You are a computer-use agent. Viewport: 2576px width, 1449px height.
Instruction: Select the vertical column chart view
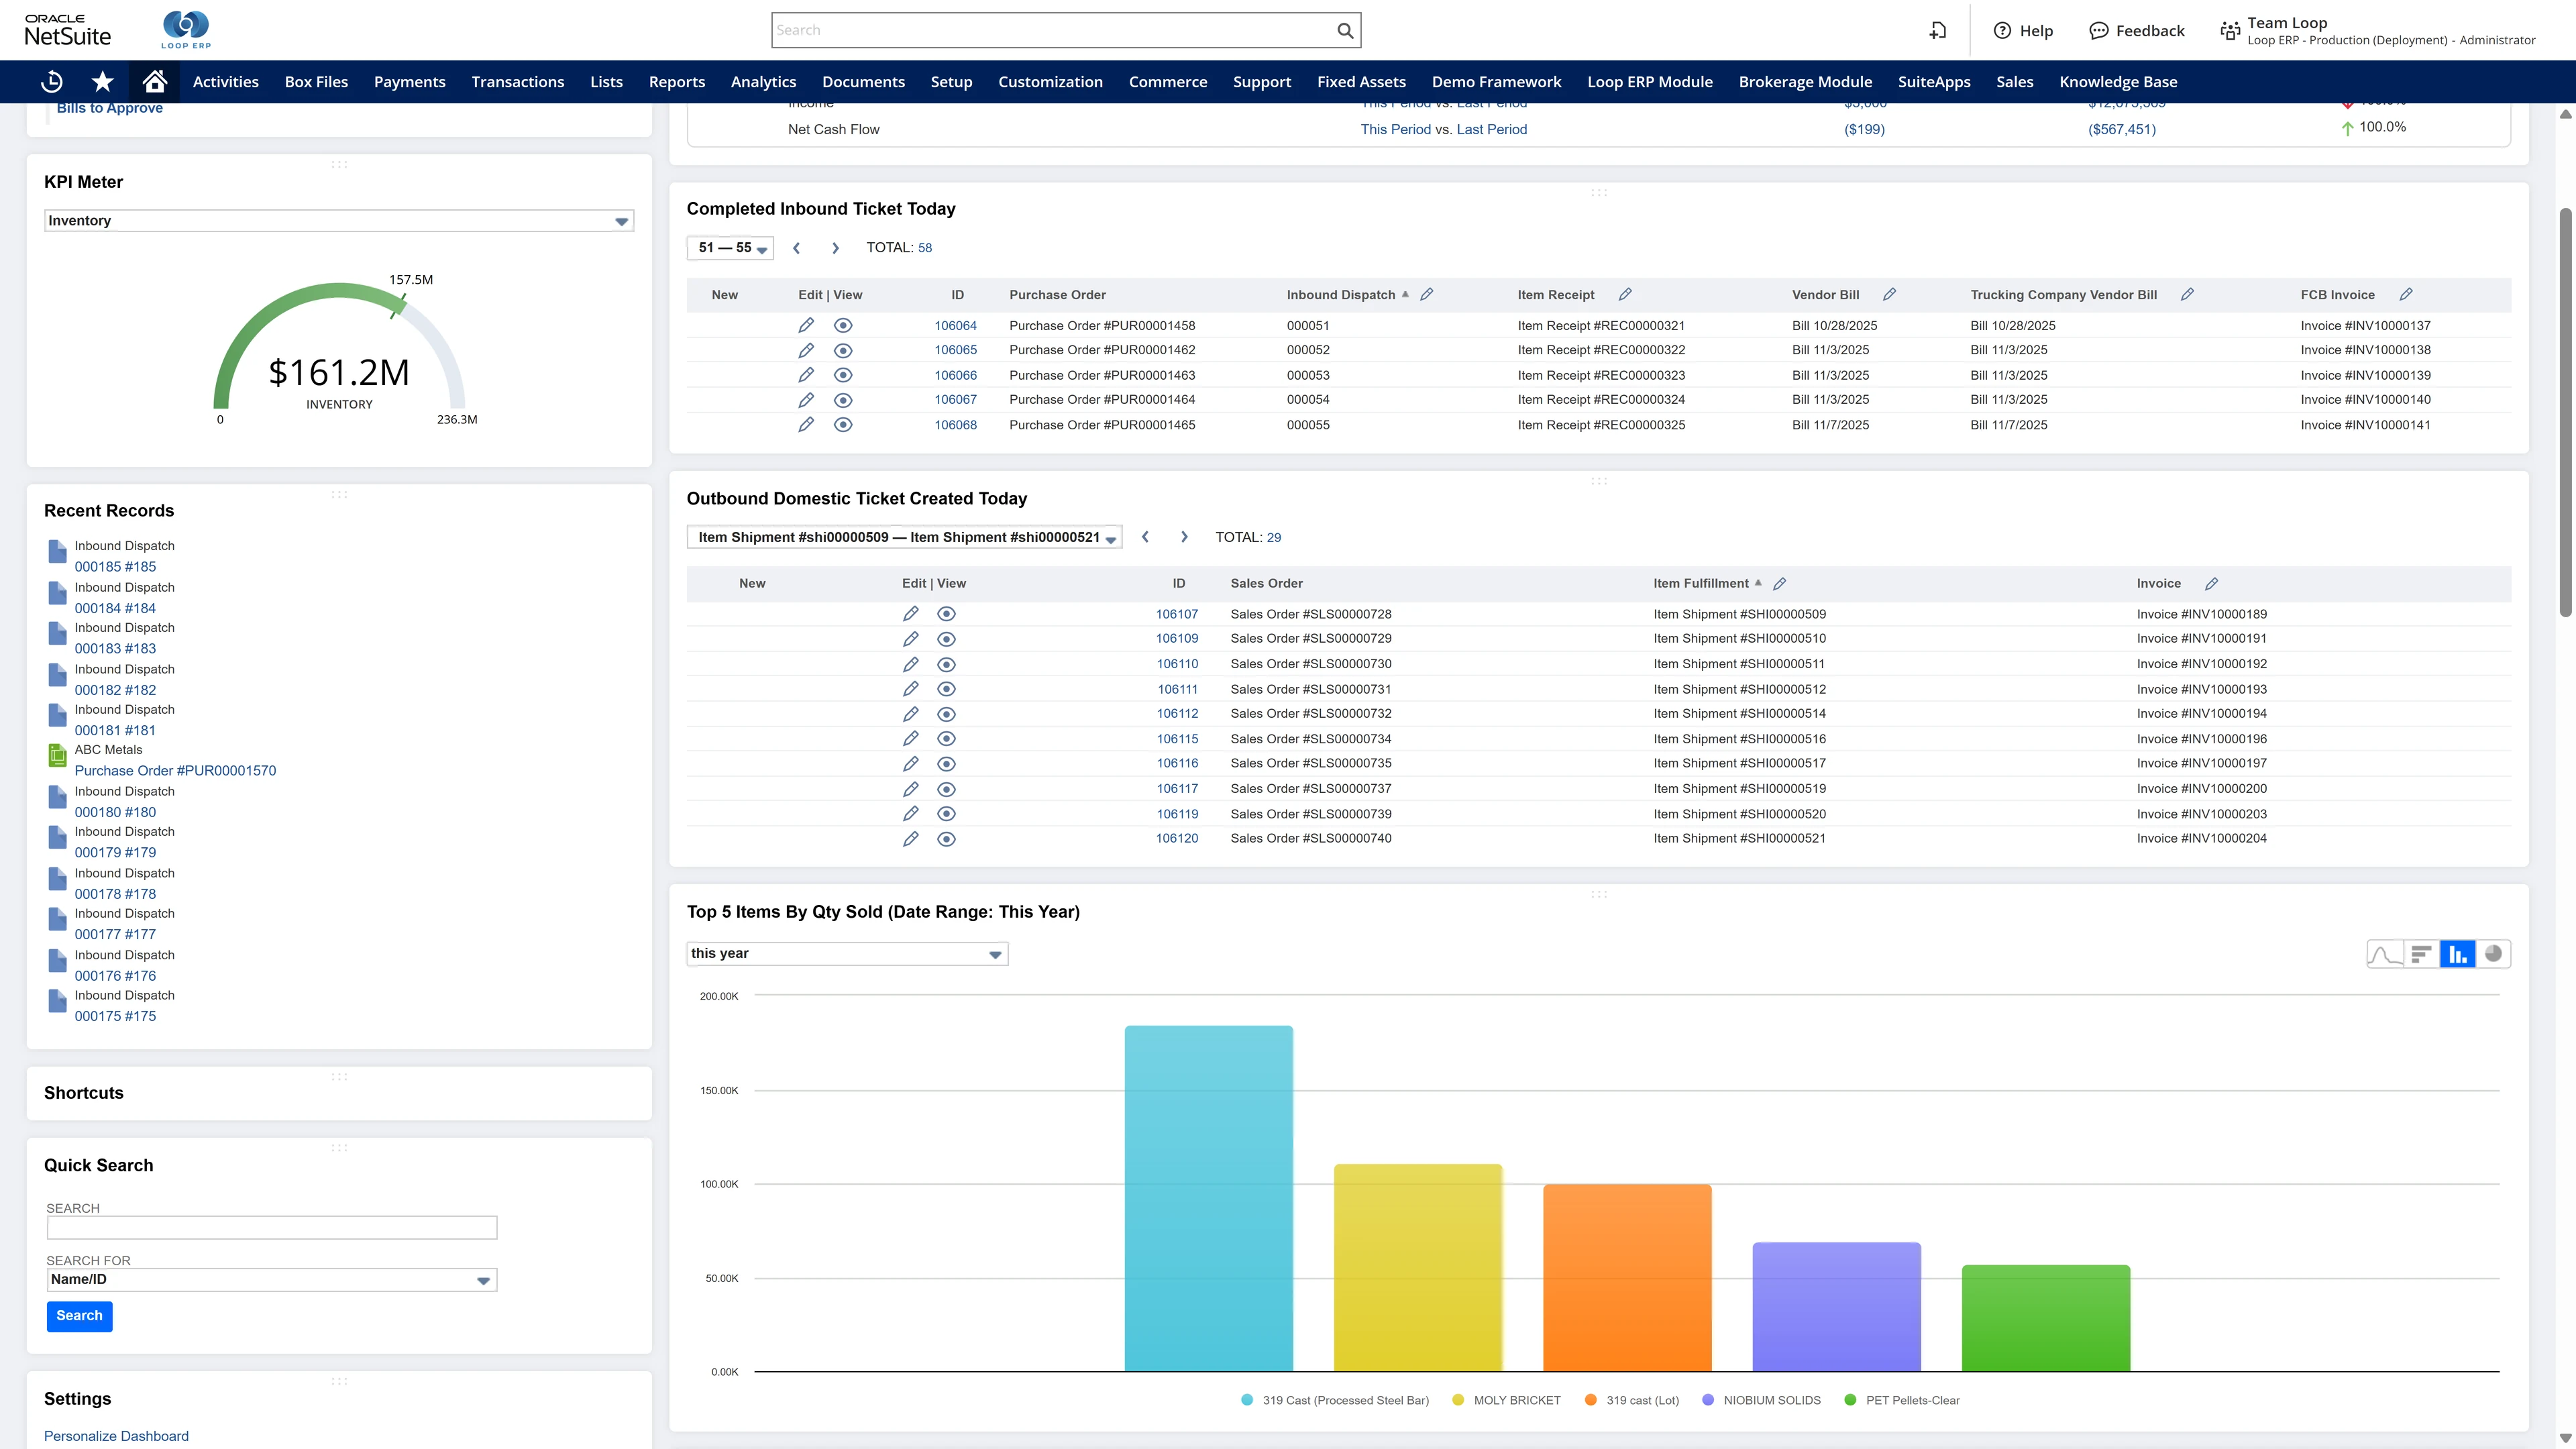point(2457,954)
